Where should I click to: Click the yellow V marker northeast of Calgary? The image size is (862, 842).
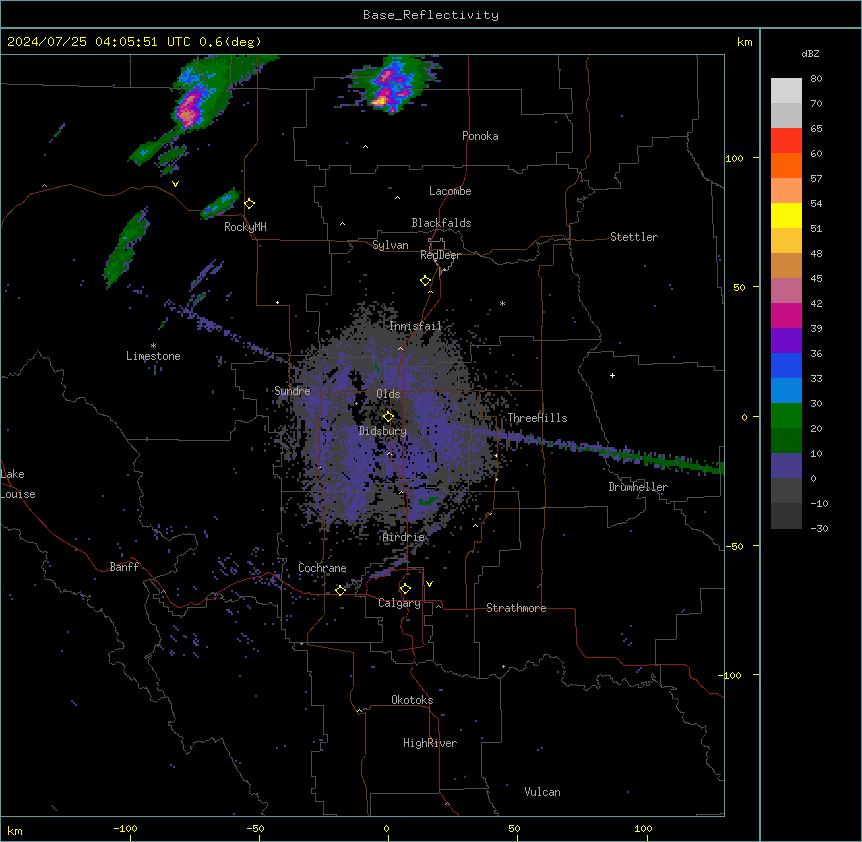429,584
